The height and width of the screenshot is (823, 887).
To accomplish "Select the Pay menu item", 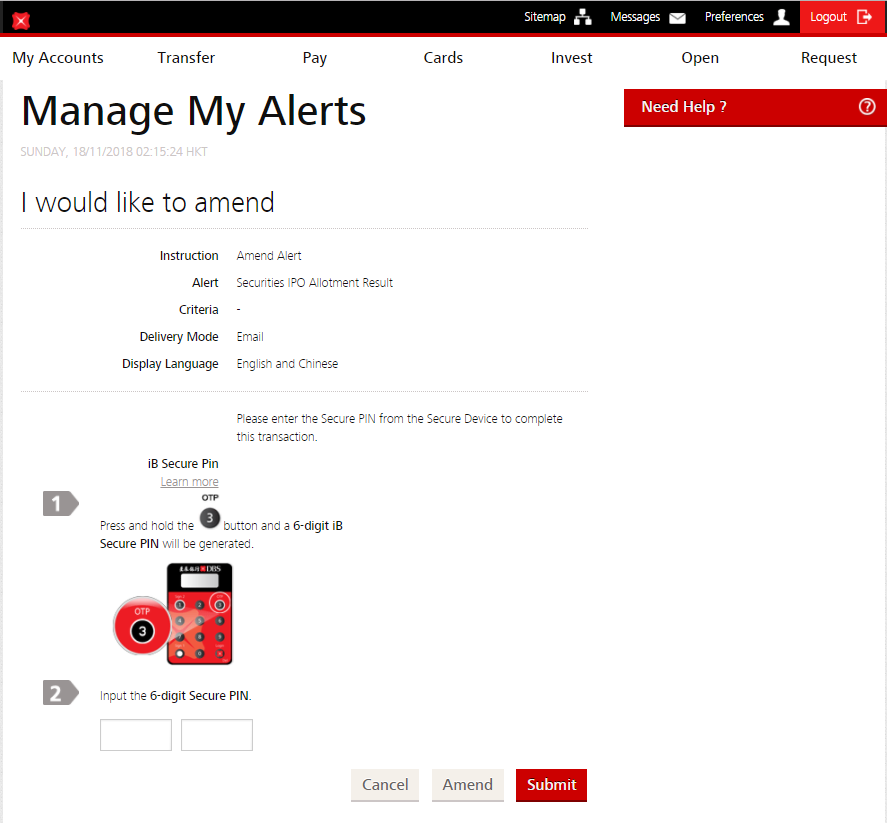I will click(x=315, y=58).
